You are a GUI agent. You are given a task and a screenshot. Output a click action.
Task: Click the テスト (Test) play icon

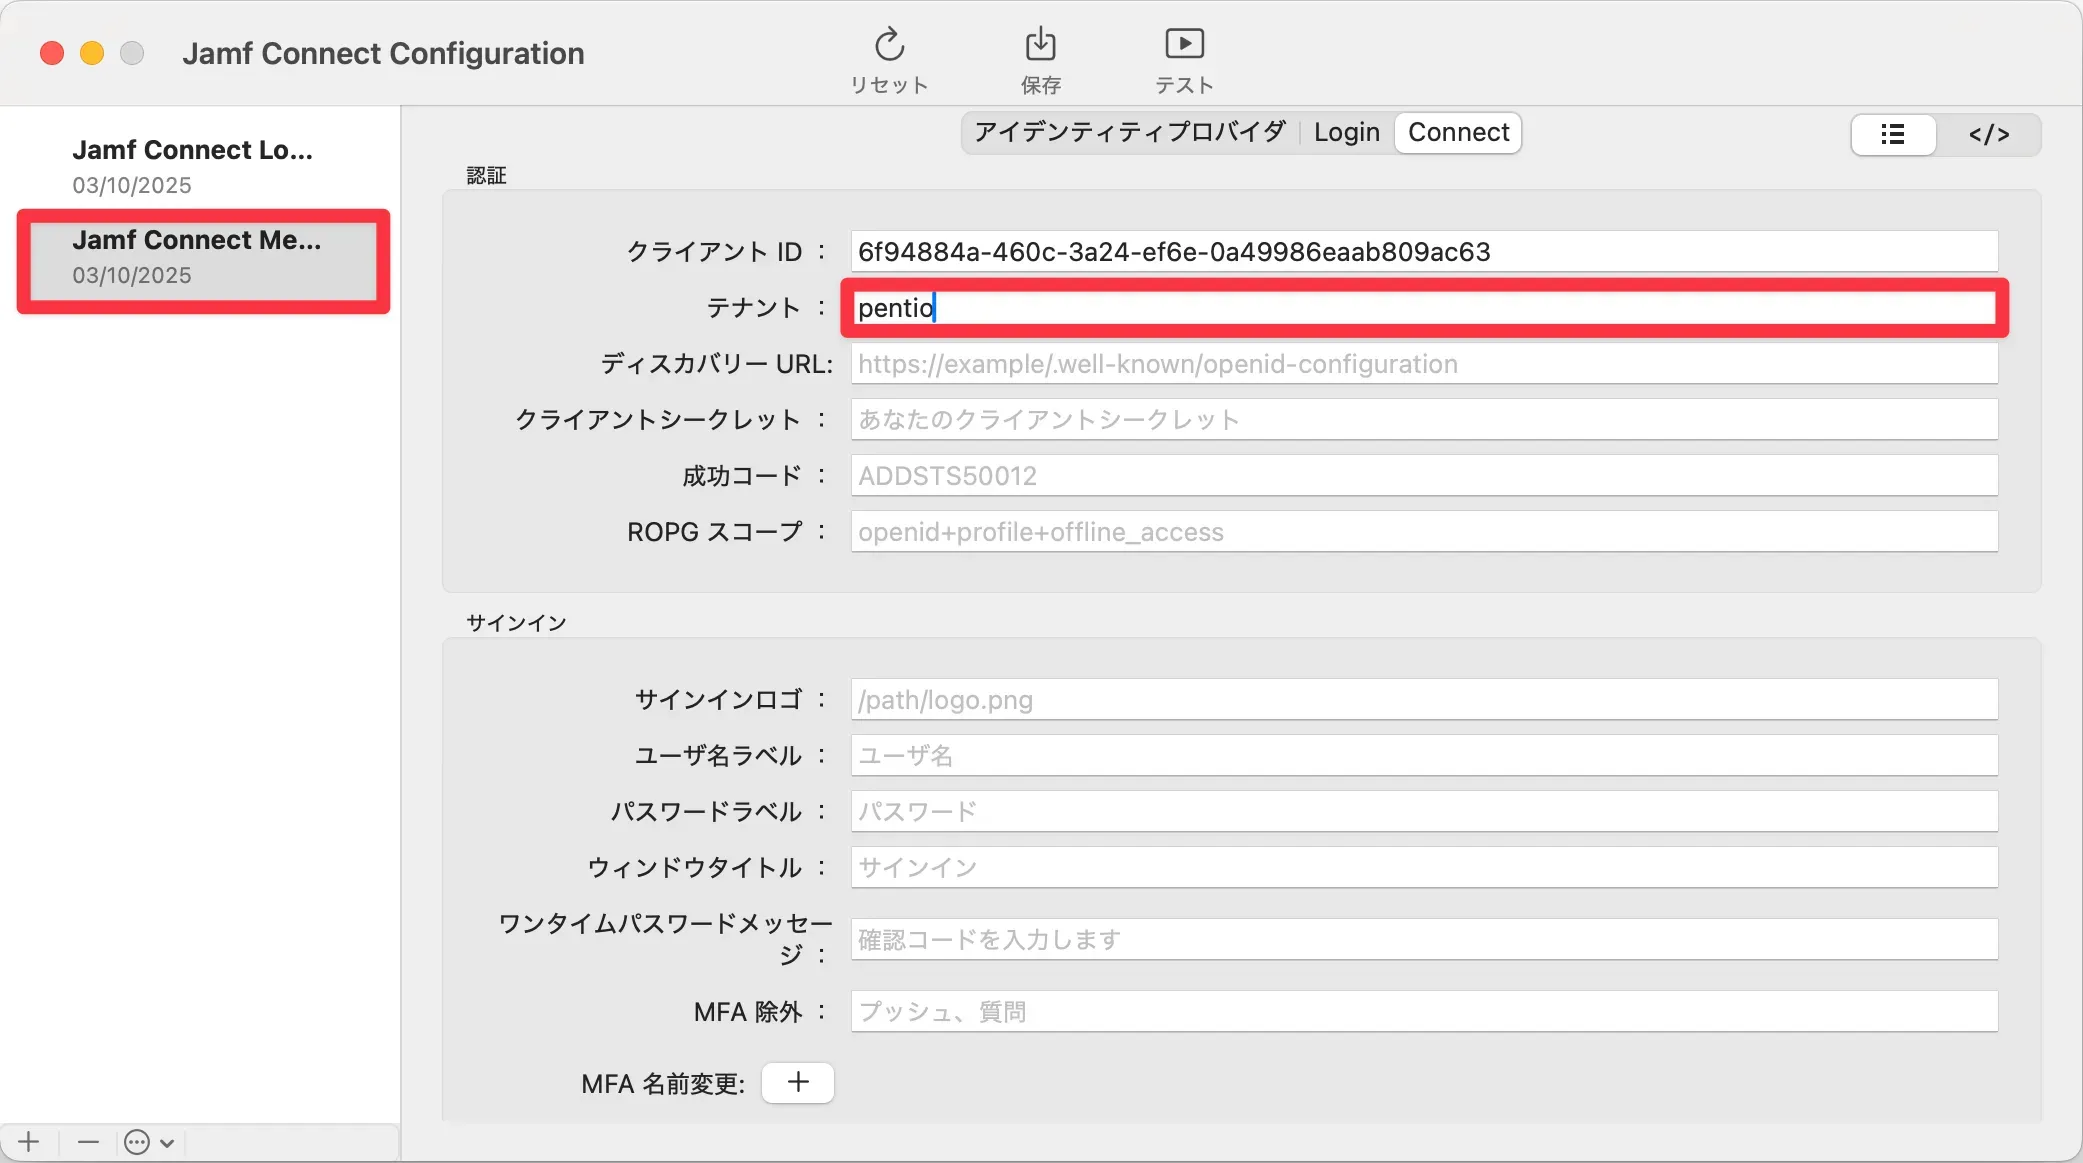[x=1184, y=46]
